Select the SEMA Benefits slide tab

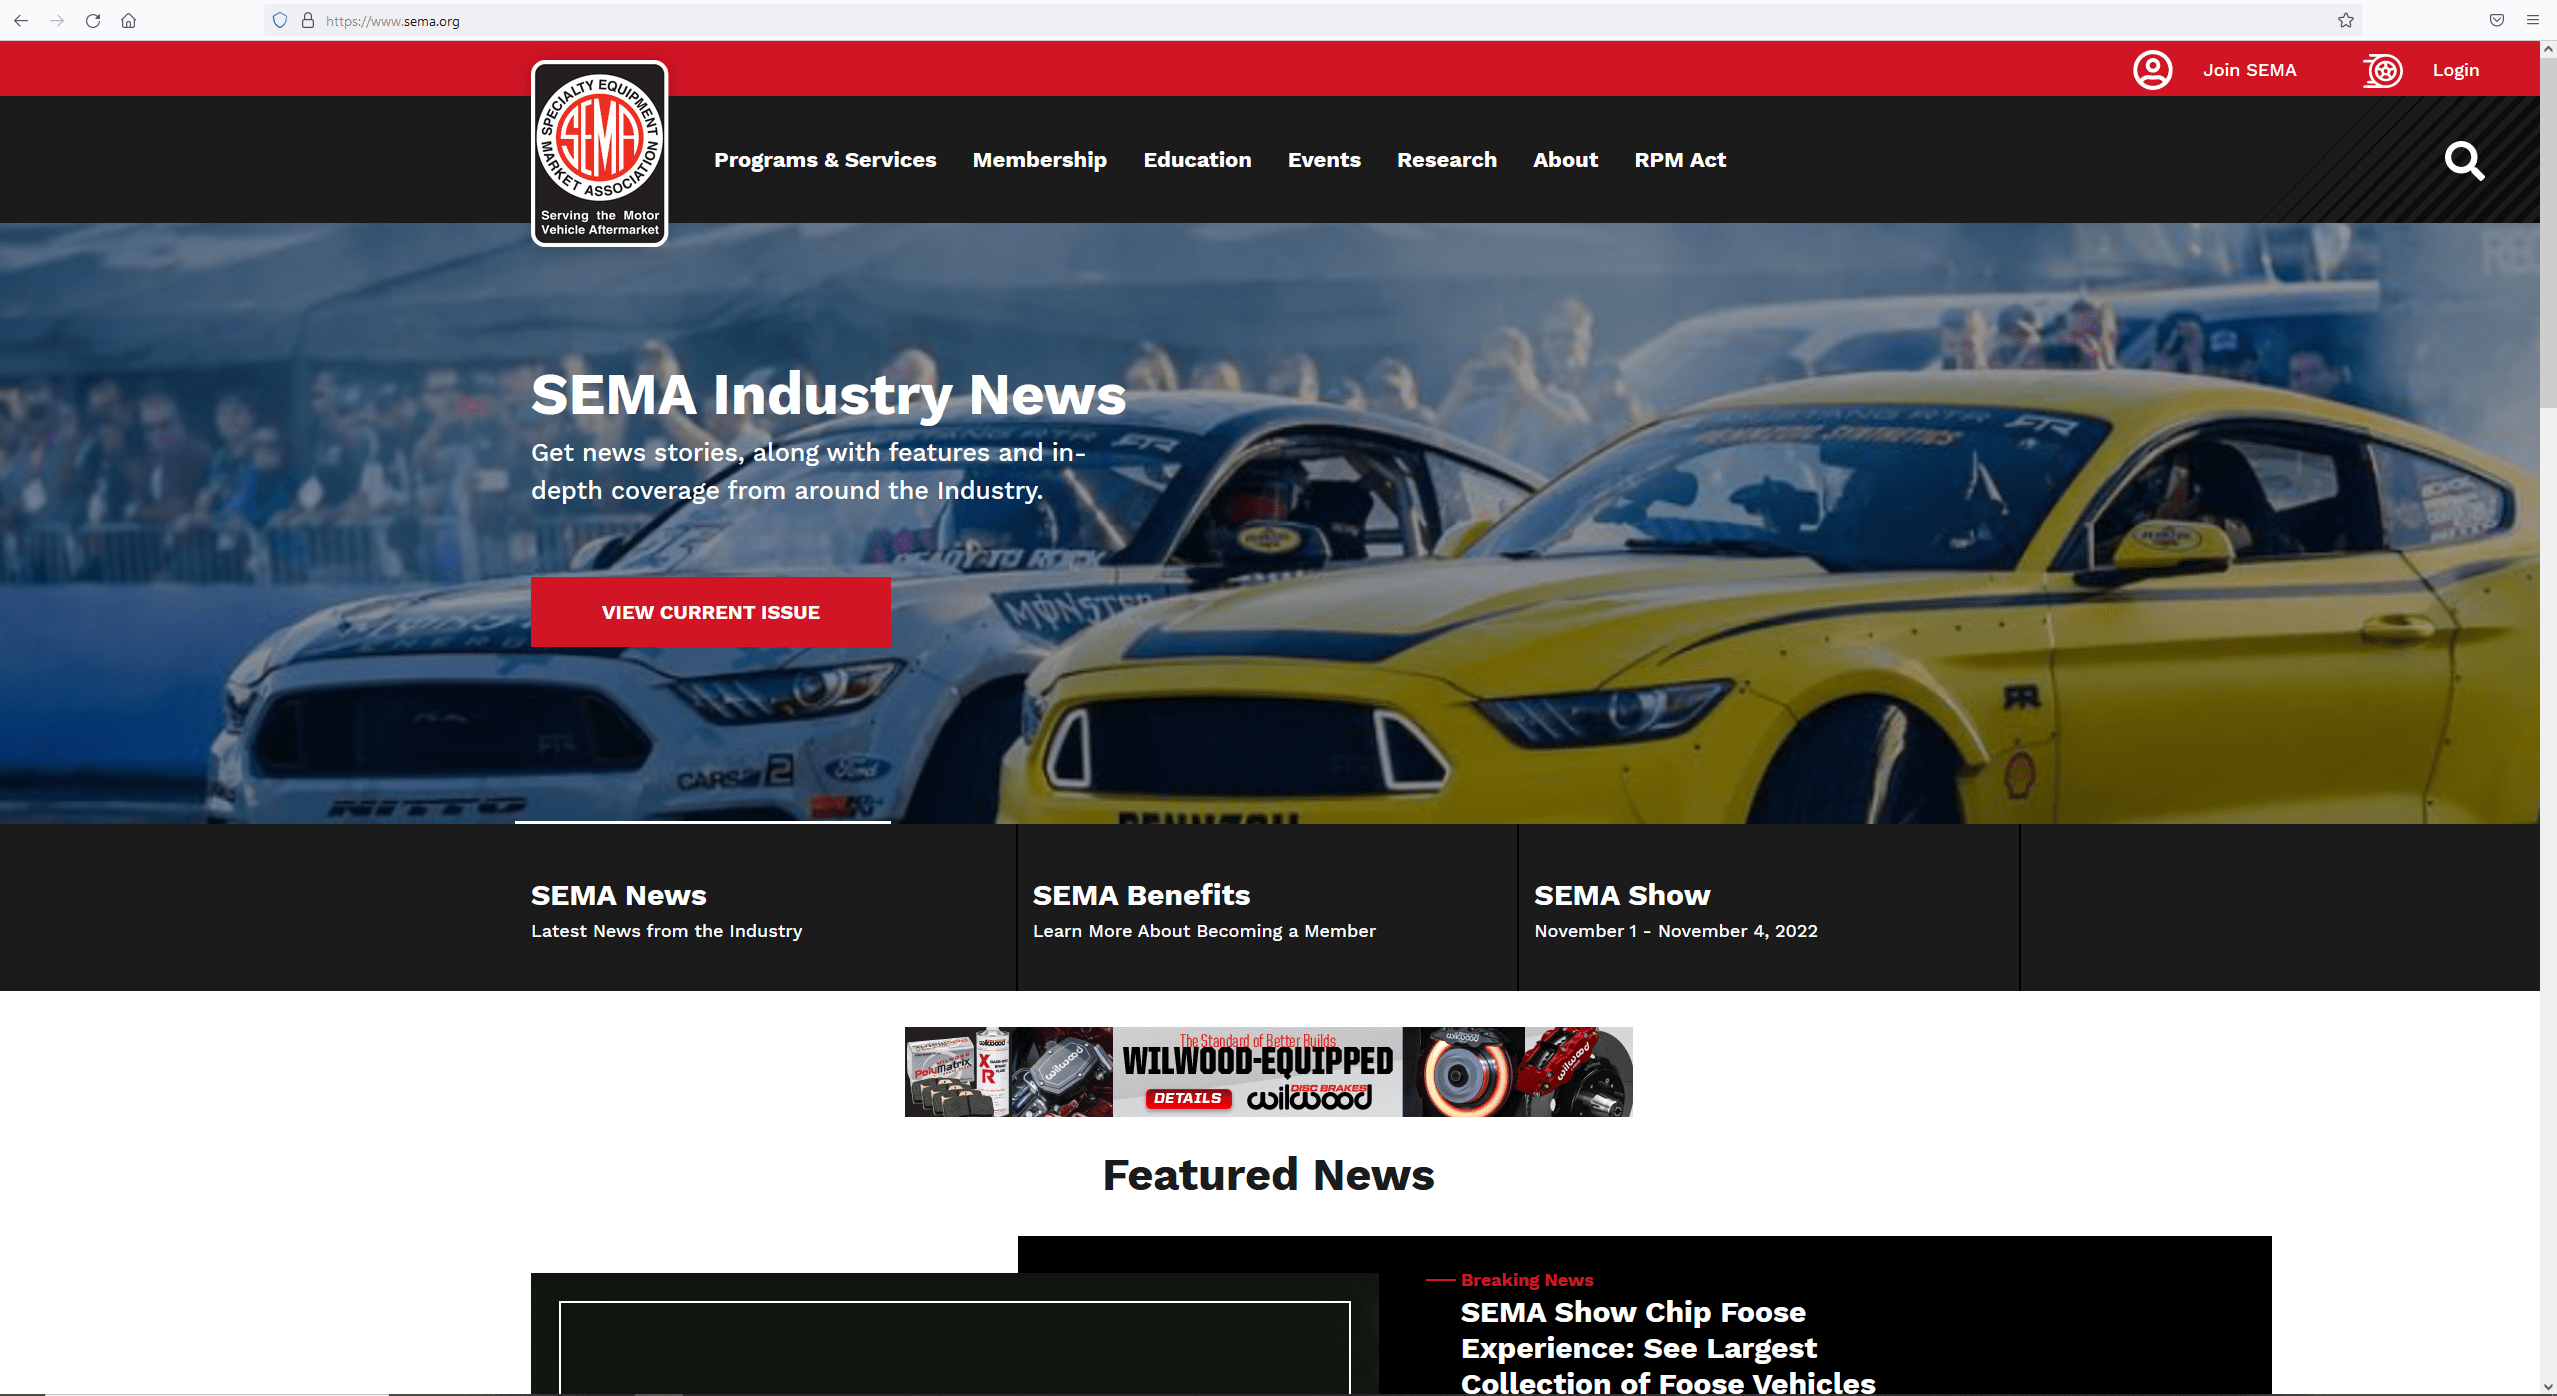pos(1267,908)
